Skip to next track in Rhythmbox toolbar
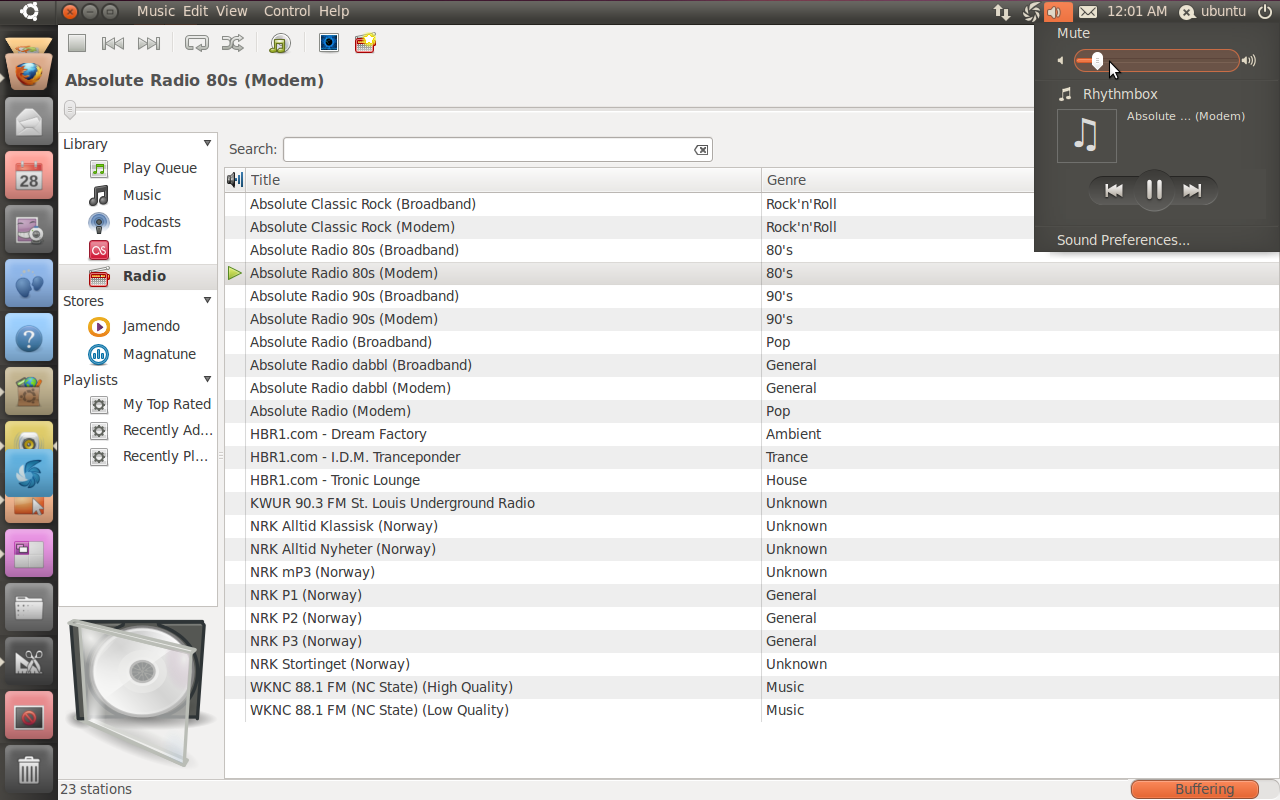Viewport: 1280px width, 800px height. tap(149, 43)
